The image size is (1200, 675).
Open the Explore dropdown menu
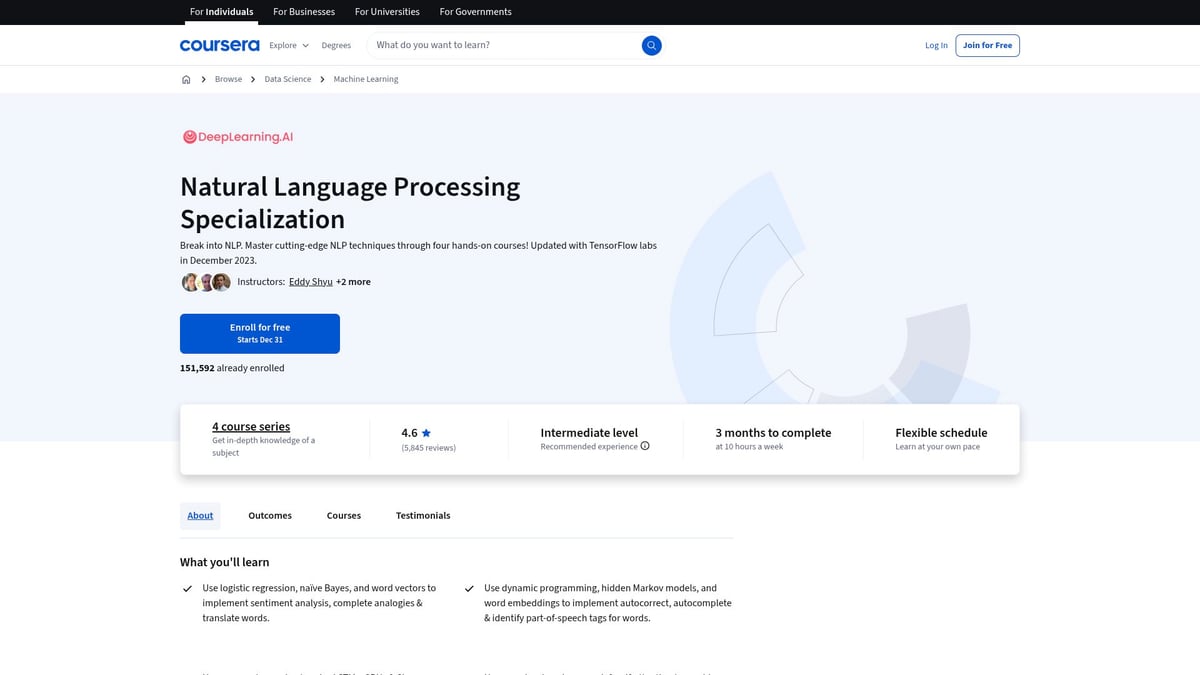[x=289, y=45]
